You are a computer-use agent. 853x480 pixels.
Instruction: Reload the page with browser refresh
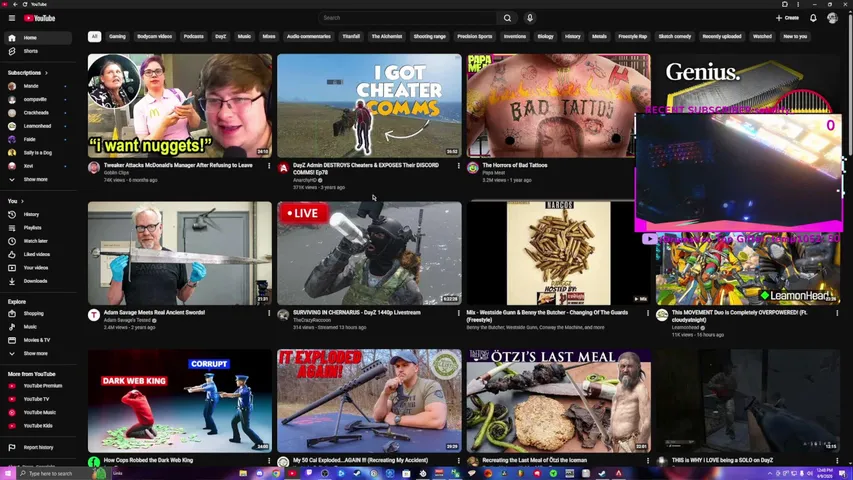click(x=25, y=4)
